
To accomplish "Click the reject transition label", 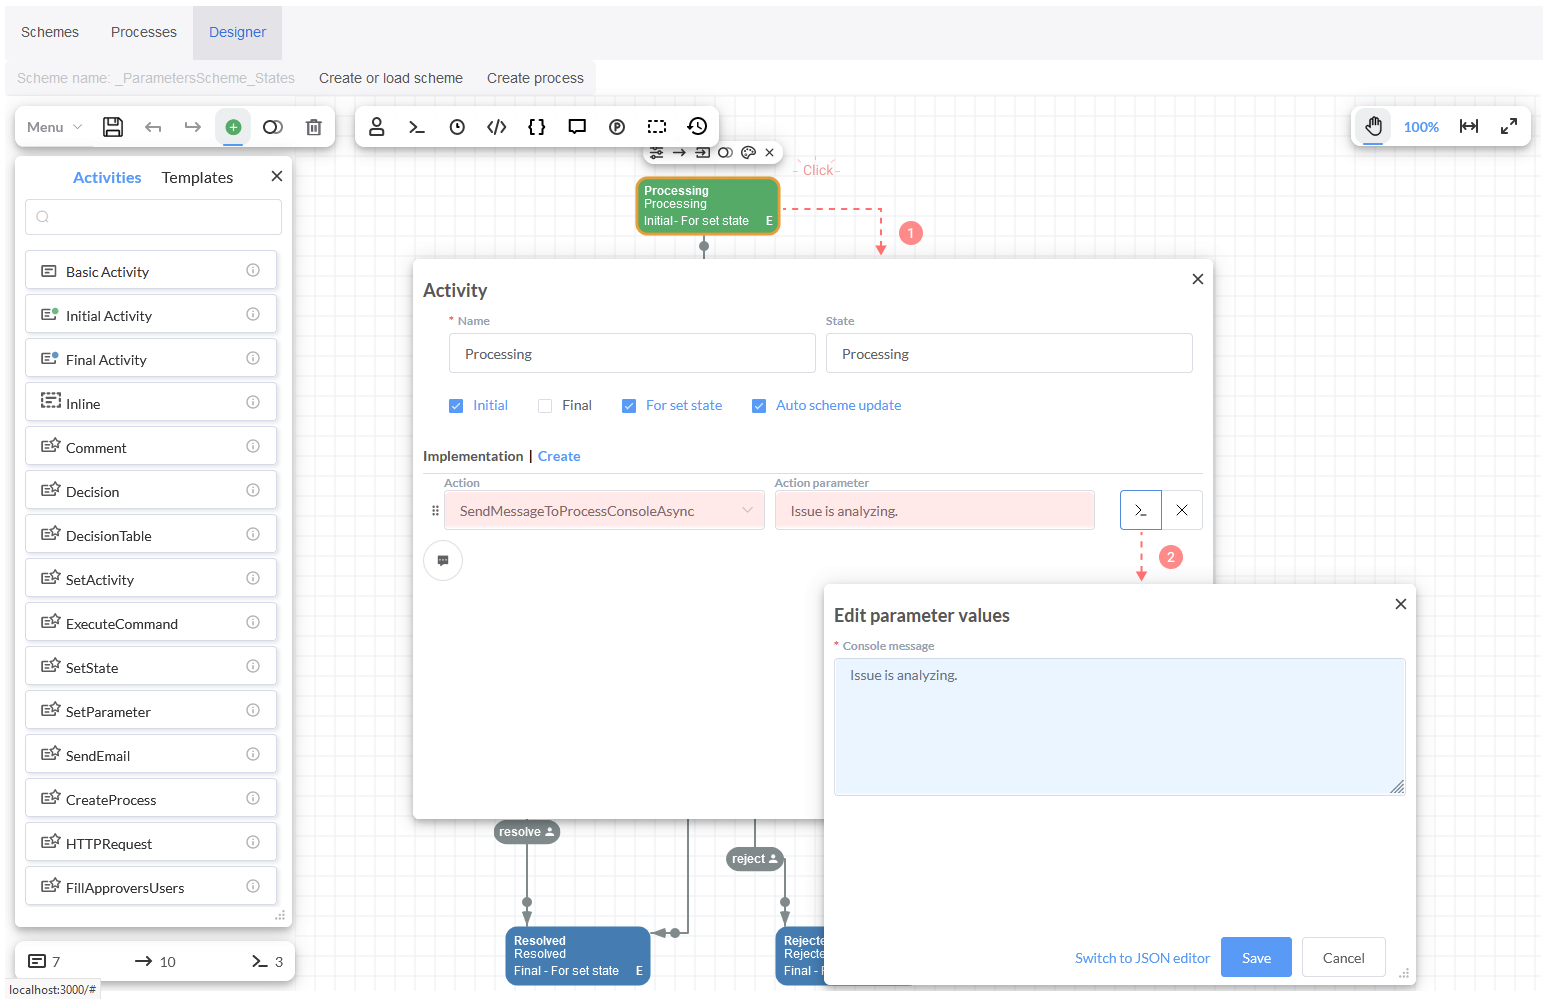I will 755,859.
